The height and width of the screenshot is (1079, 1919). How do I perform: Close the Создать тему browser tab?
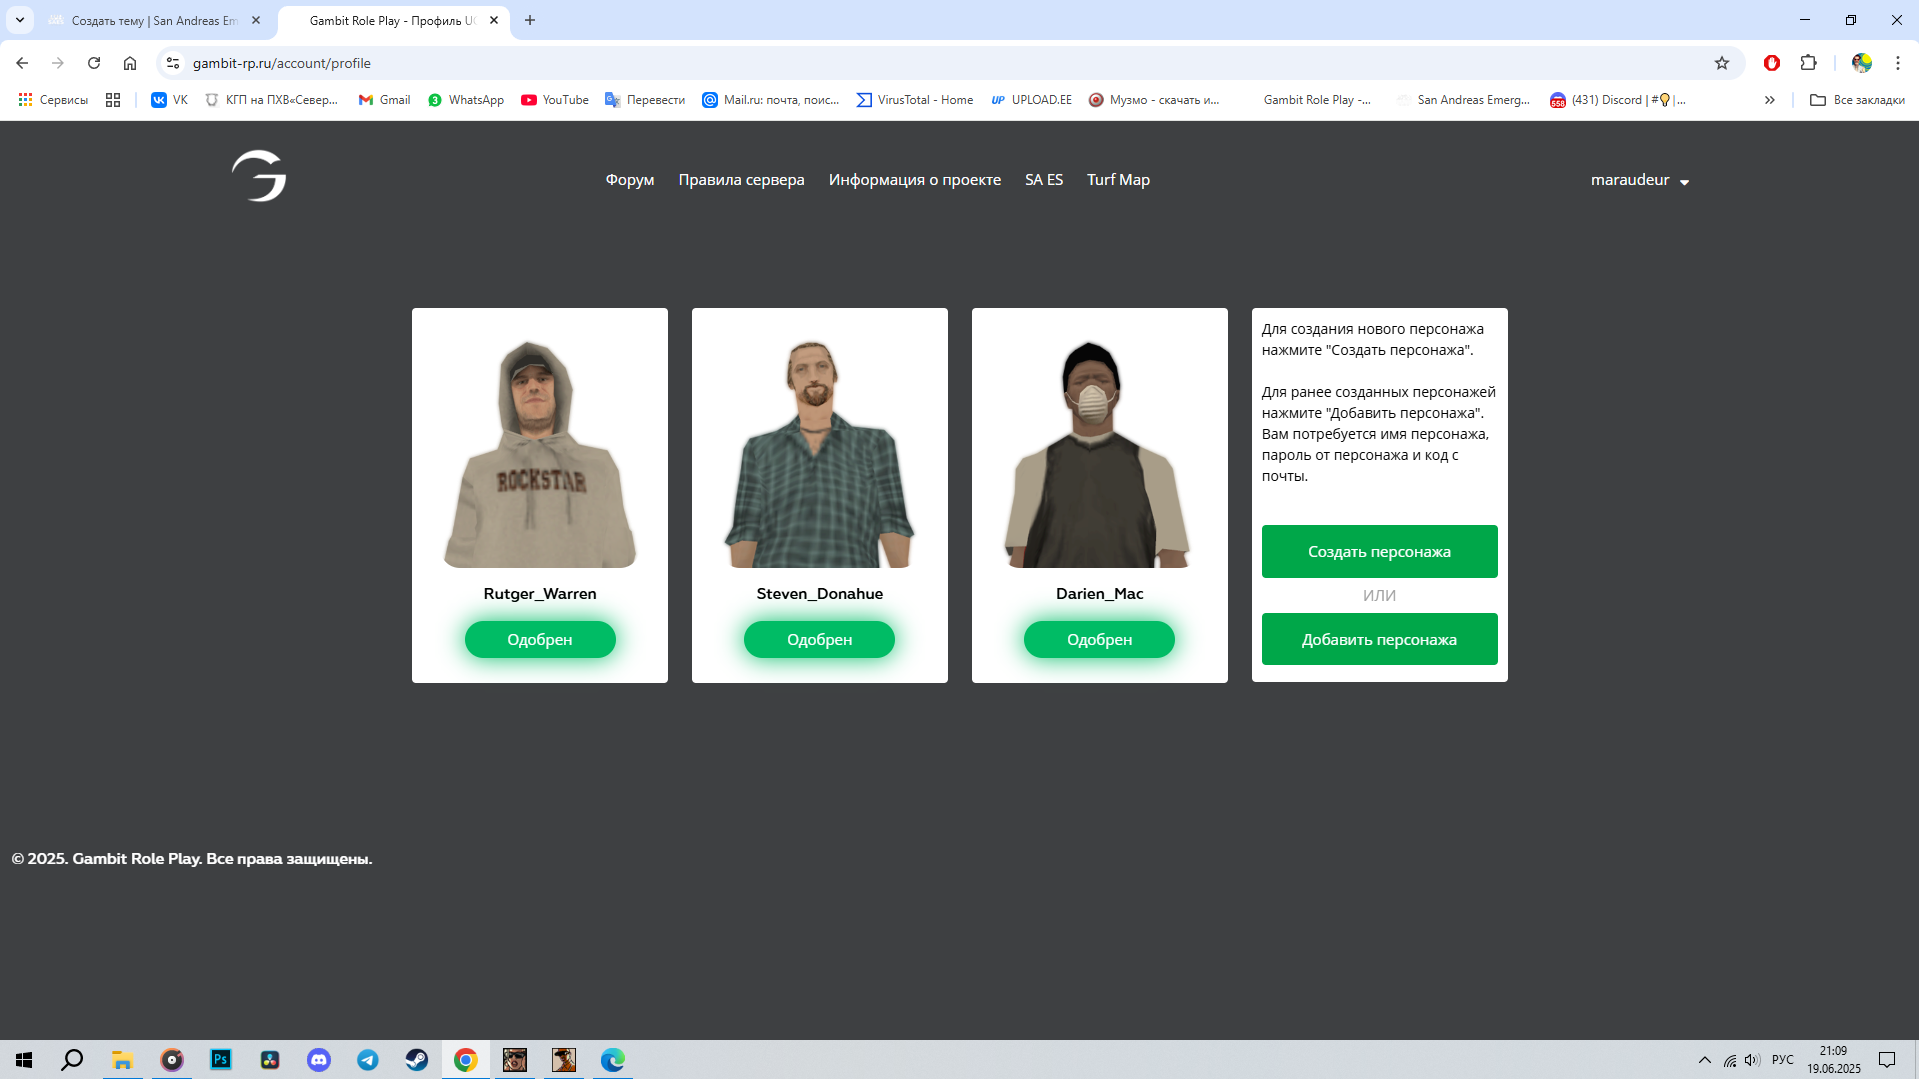[x=256, y=20]
